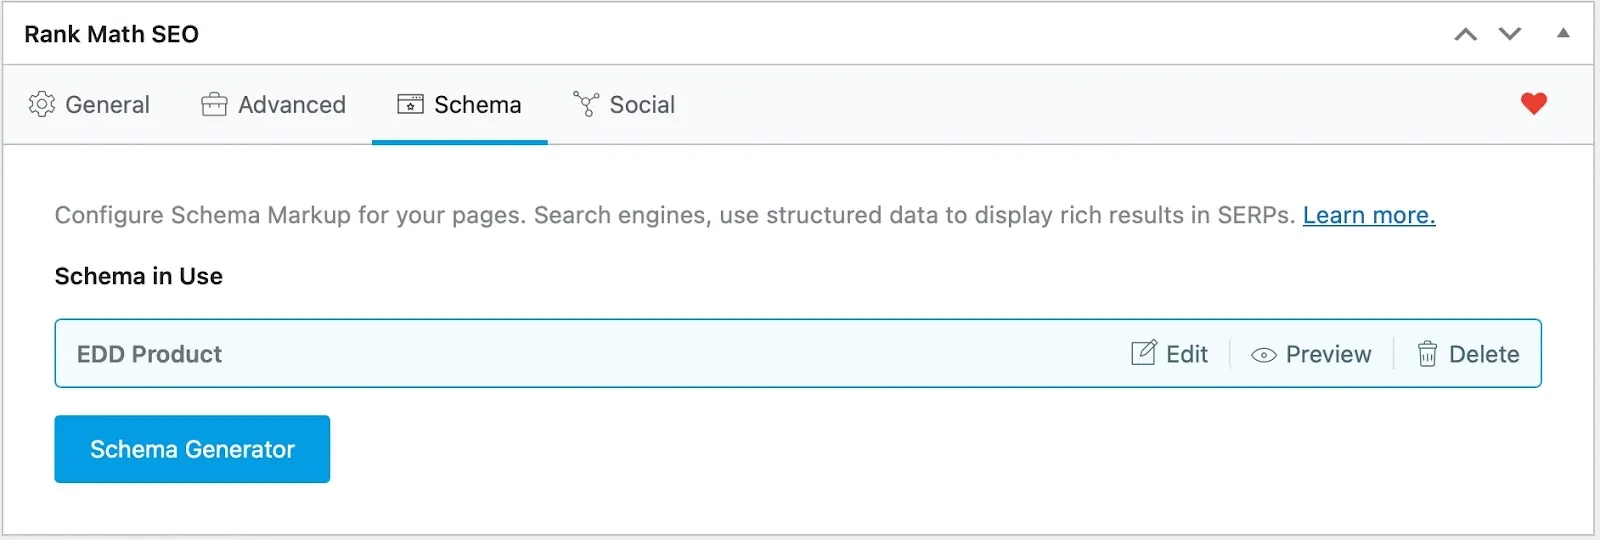Image resolution: width=1600 pixels, height=540 pixels.
Task: Click the Delete text for EDD Product
Action: (x=1484, y=354)
